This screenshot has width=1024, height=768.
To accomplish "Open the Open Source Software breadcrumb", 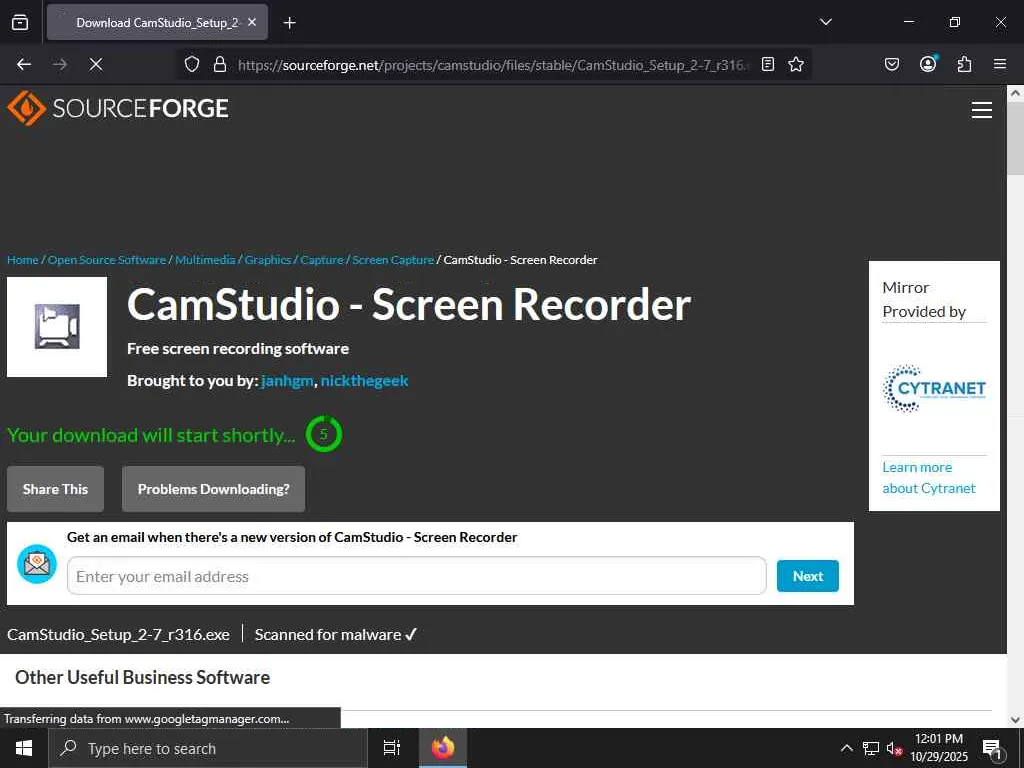I will pos(107,260).
